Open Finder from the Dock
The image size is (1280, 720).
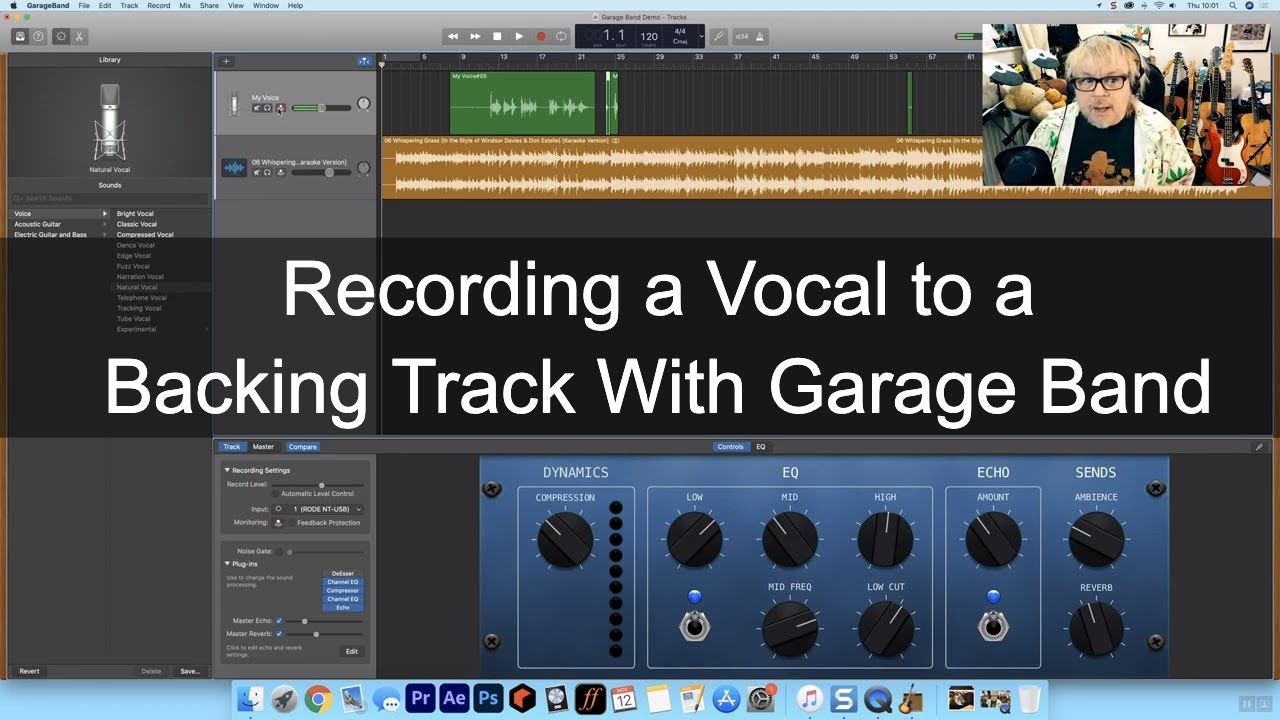250,698
